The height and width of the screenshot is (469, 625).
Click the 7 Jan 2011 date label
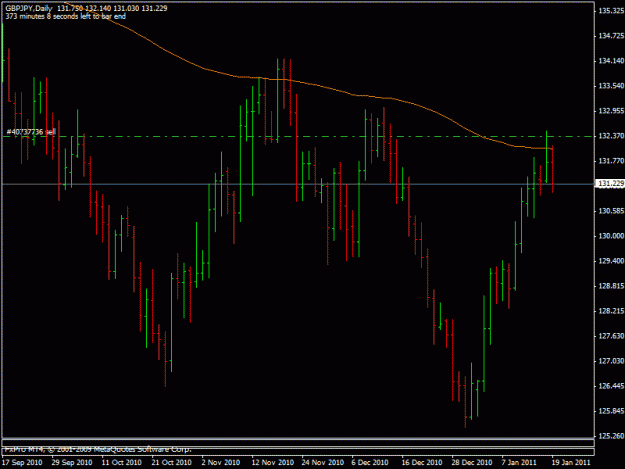[x=519, y=462]
